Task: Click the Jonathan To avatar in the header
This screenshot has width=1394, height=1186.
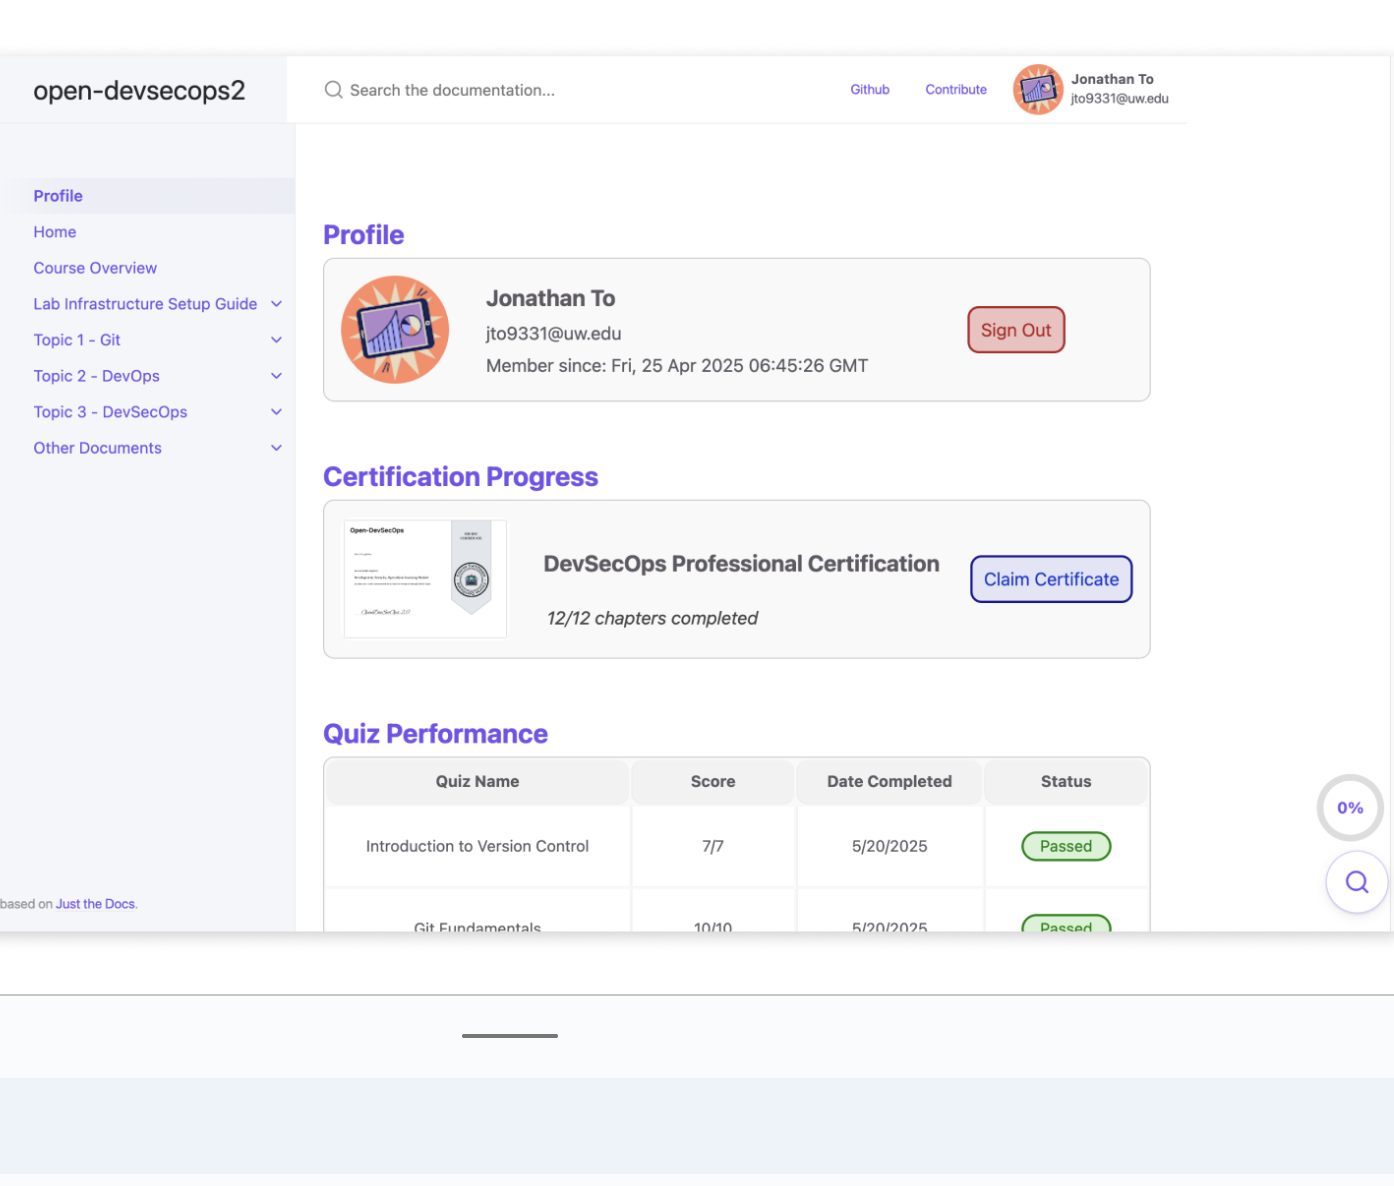Action: [x=1037, y=89]
